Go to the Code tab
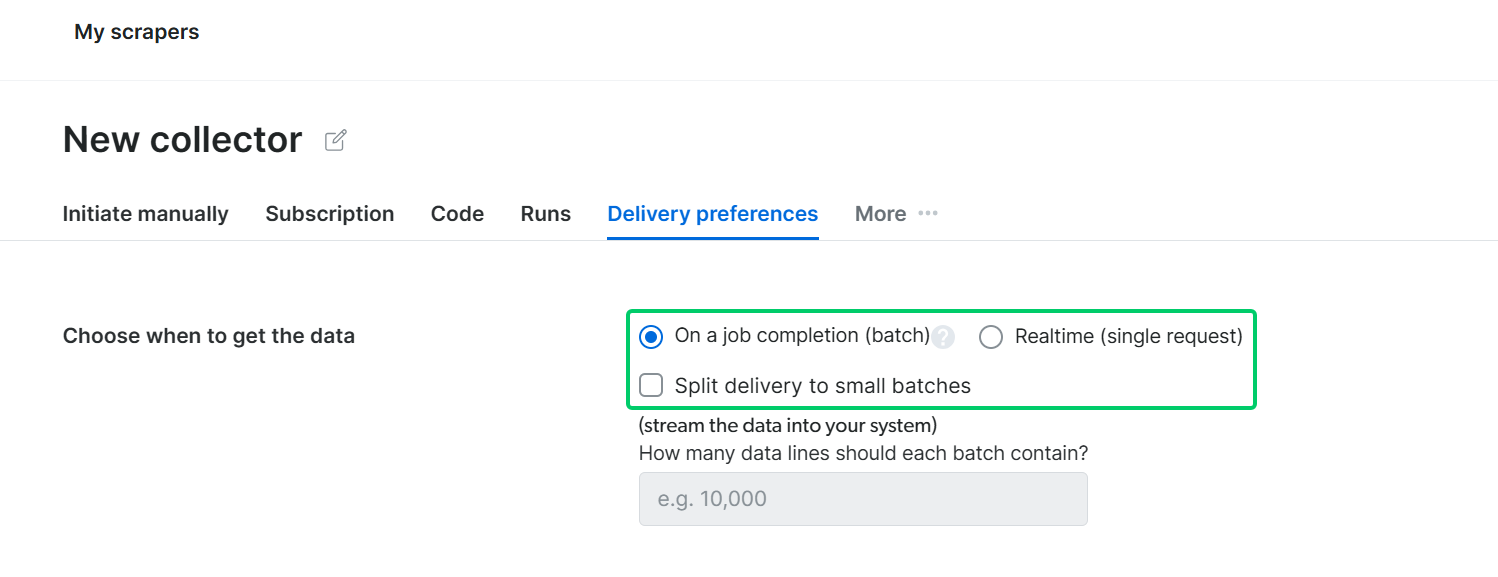 click(x=457, y=214)
